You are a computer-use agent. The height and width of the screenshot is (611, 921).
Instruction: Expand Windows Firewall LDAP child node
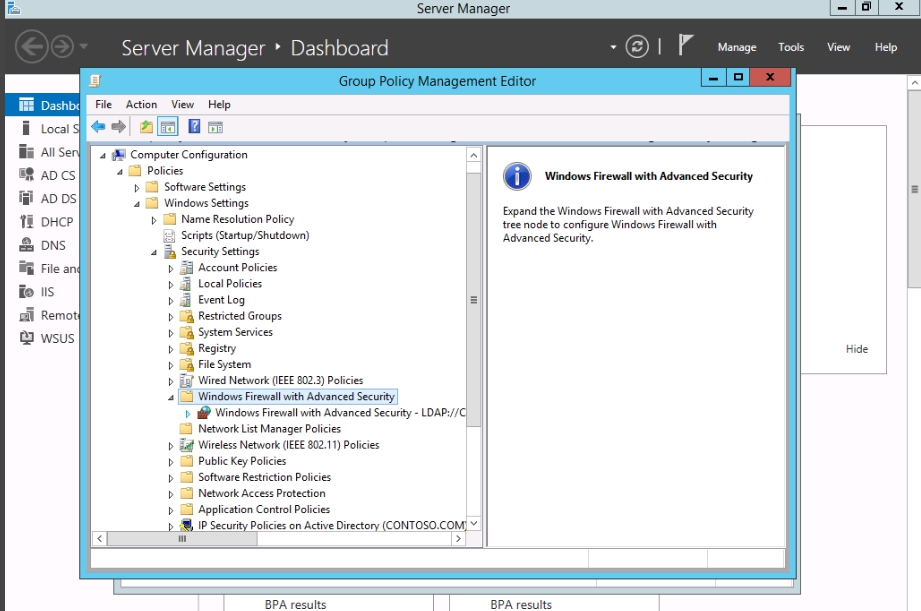click(188, 414)
